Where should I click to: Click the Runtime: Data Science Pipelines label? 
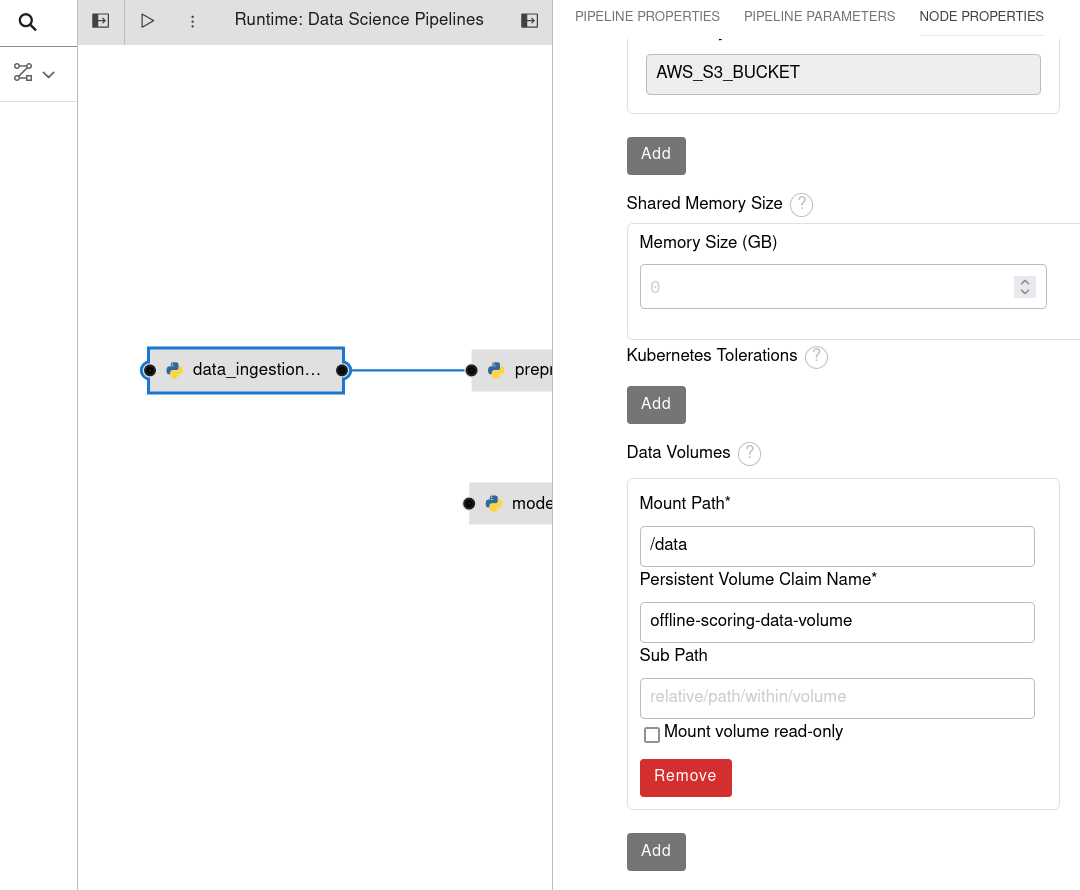(359, 19)
